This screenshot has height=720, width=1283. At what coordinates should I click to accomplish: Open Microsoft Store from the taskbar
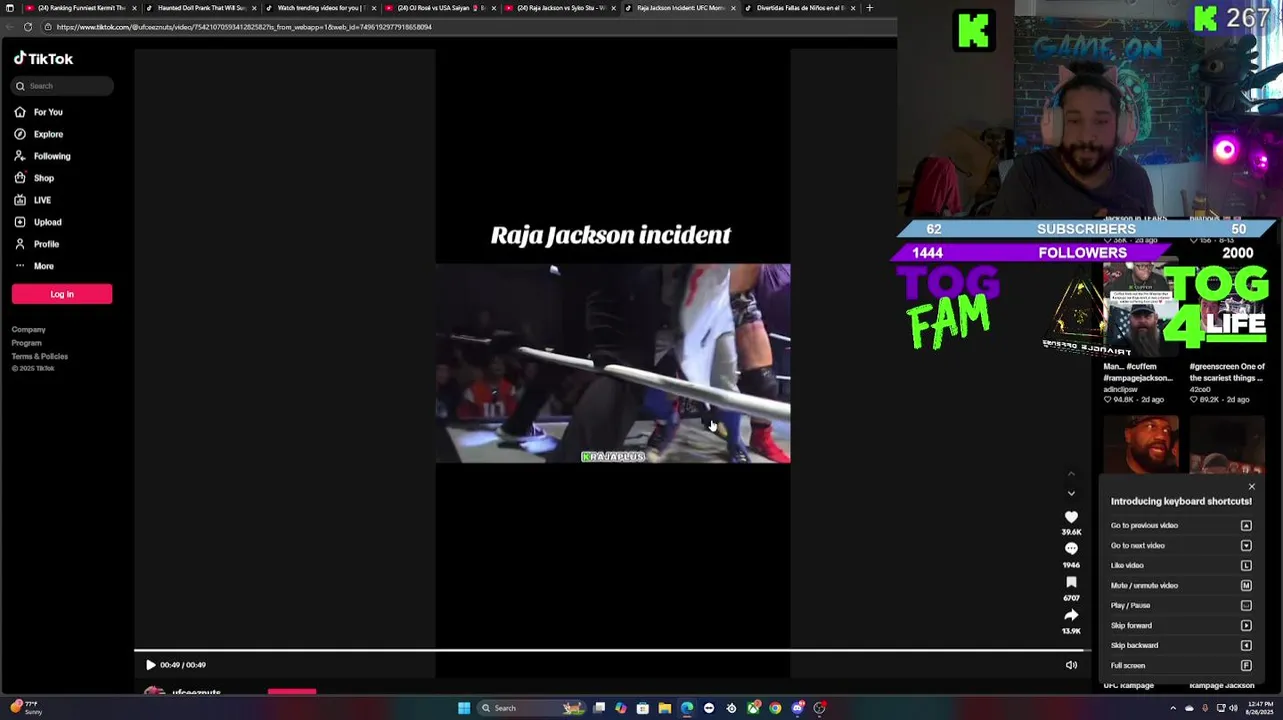click(642, 708)
